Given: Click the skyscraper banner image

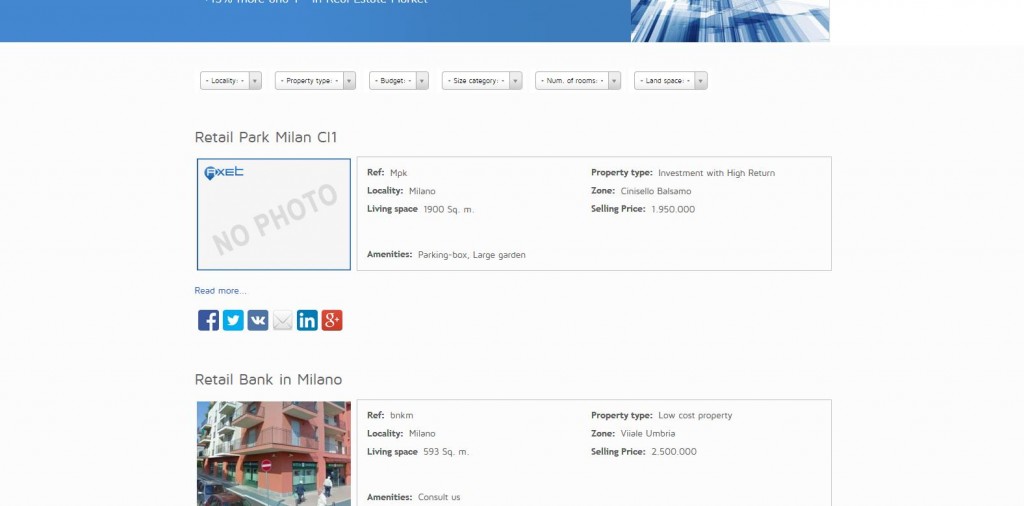Looking at the screenshot, I should coord(729,20).
